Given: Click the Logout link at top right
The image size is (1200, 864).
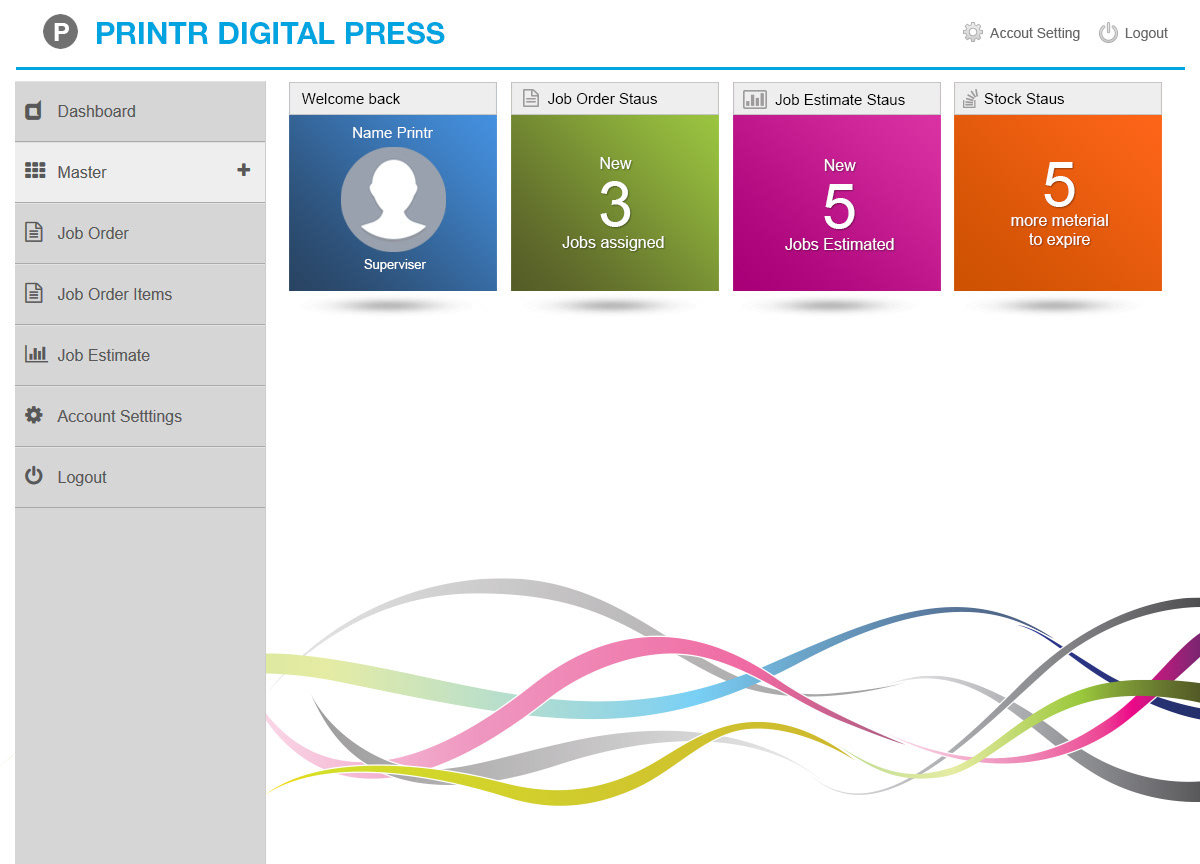Looking at the screenshot, I should [x=1145, y=33].
